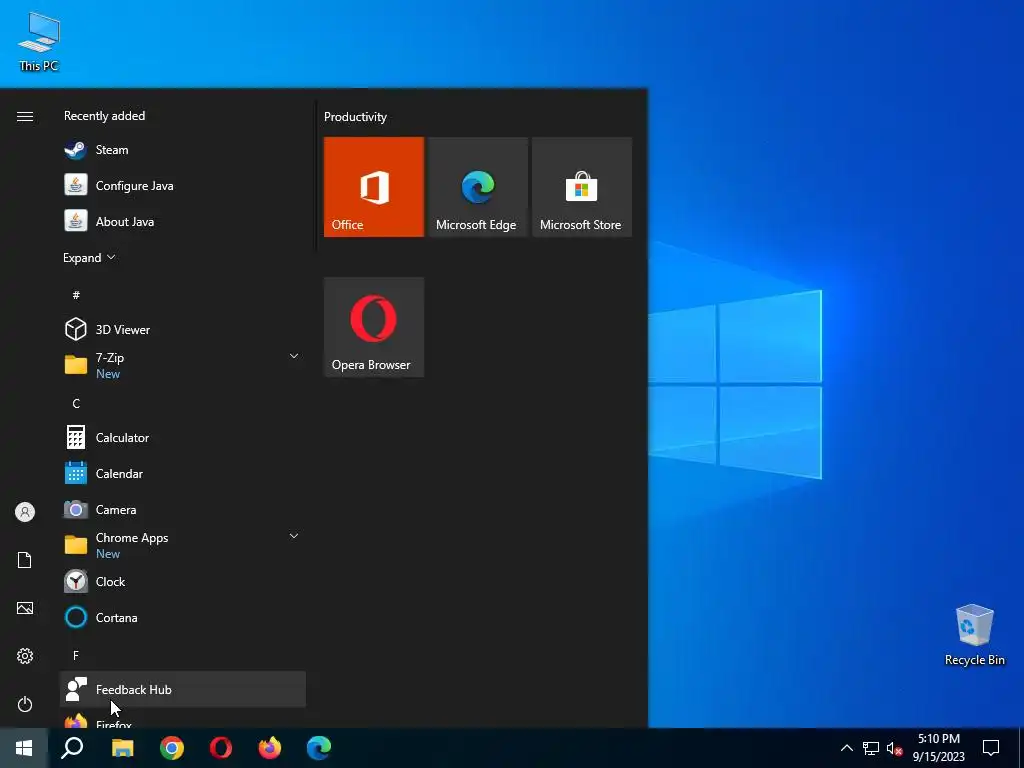The width and height of the screenshot is (1024, 768).
Task: Open File Explorer from taskbar
Action: (122, 748)
